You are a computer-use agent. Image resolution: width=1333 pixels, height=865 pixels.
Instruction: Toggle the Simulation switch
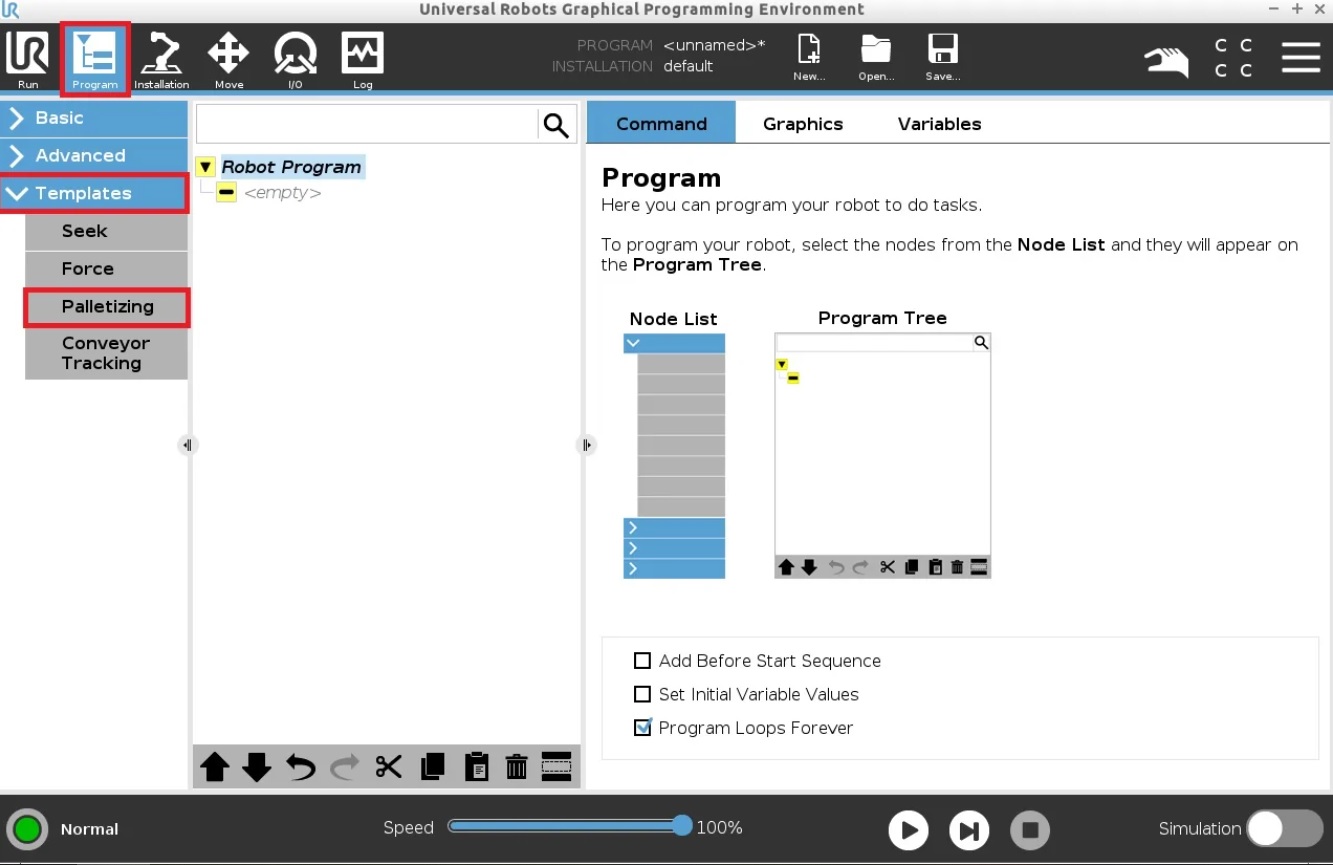tap(1285, 829)
